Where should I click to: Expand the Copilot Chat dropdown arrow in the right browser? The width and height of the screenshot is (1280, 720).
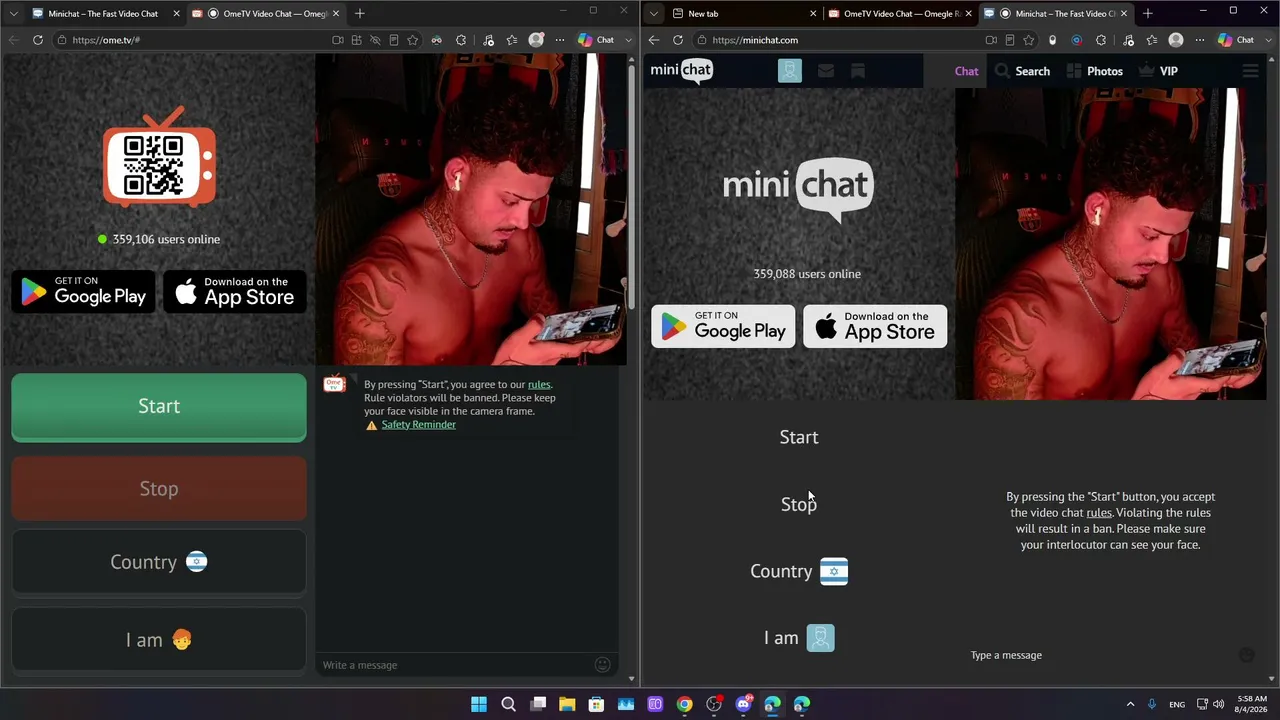tap(1268, 40)
